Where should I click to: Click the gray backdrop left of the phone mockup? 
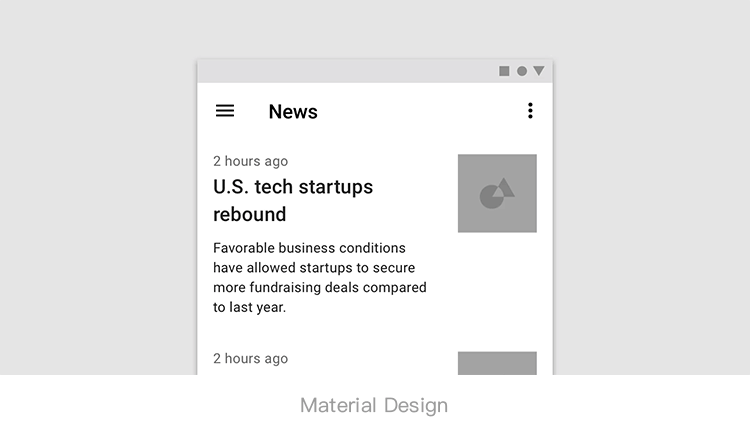(x=100, y=200)
